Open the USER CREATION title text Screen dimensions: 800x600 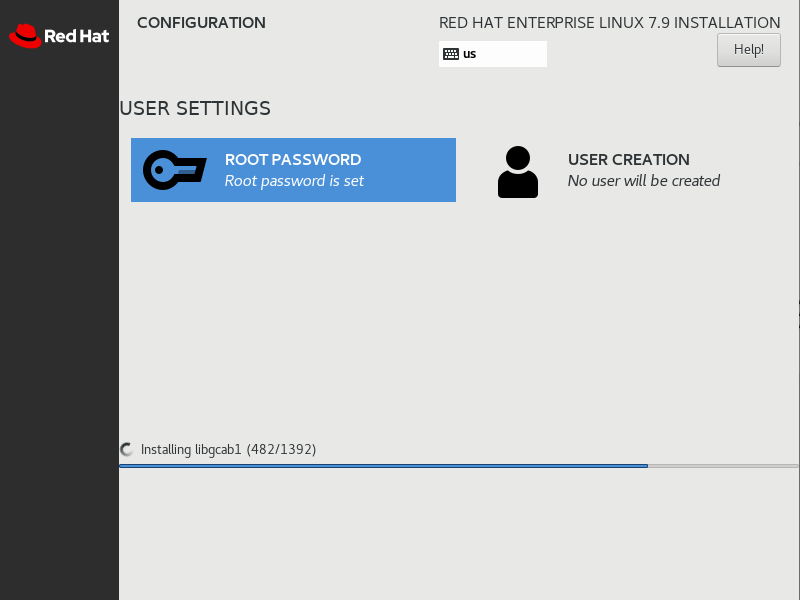click(x=629, y=160)
